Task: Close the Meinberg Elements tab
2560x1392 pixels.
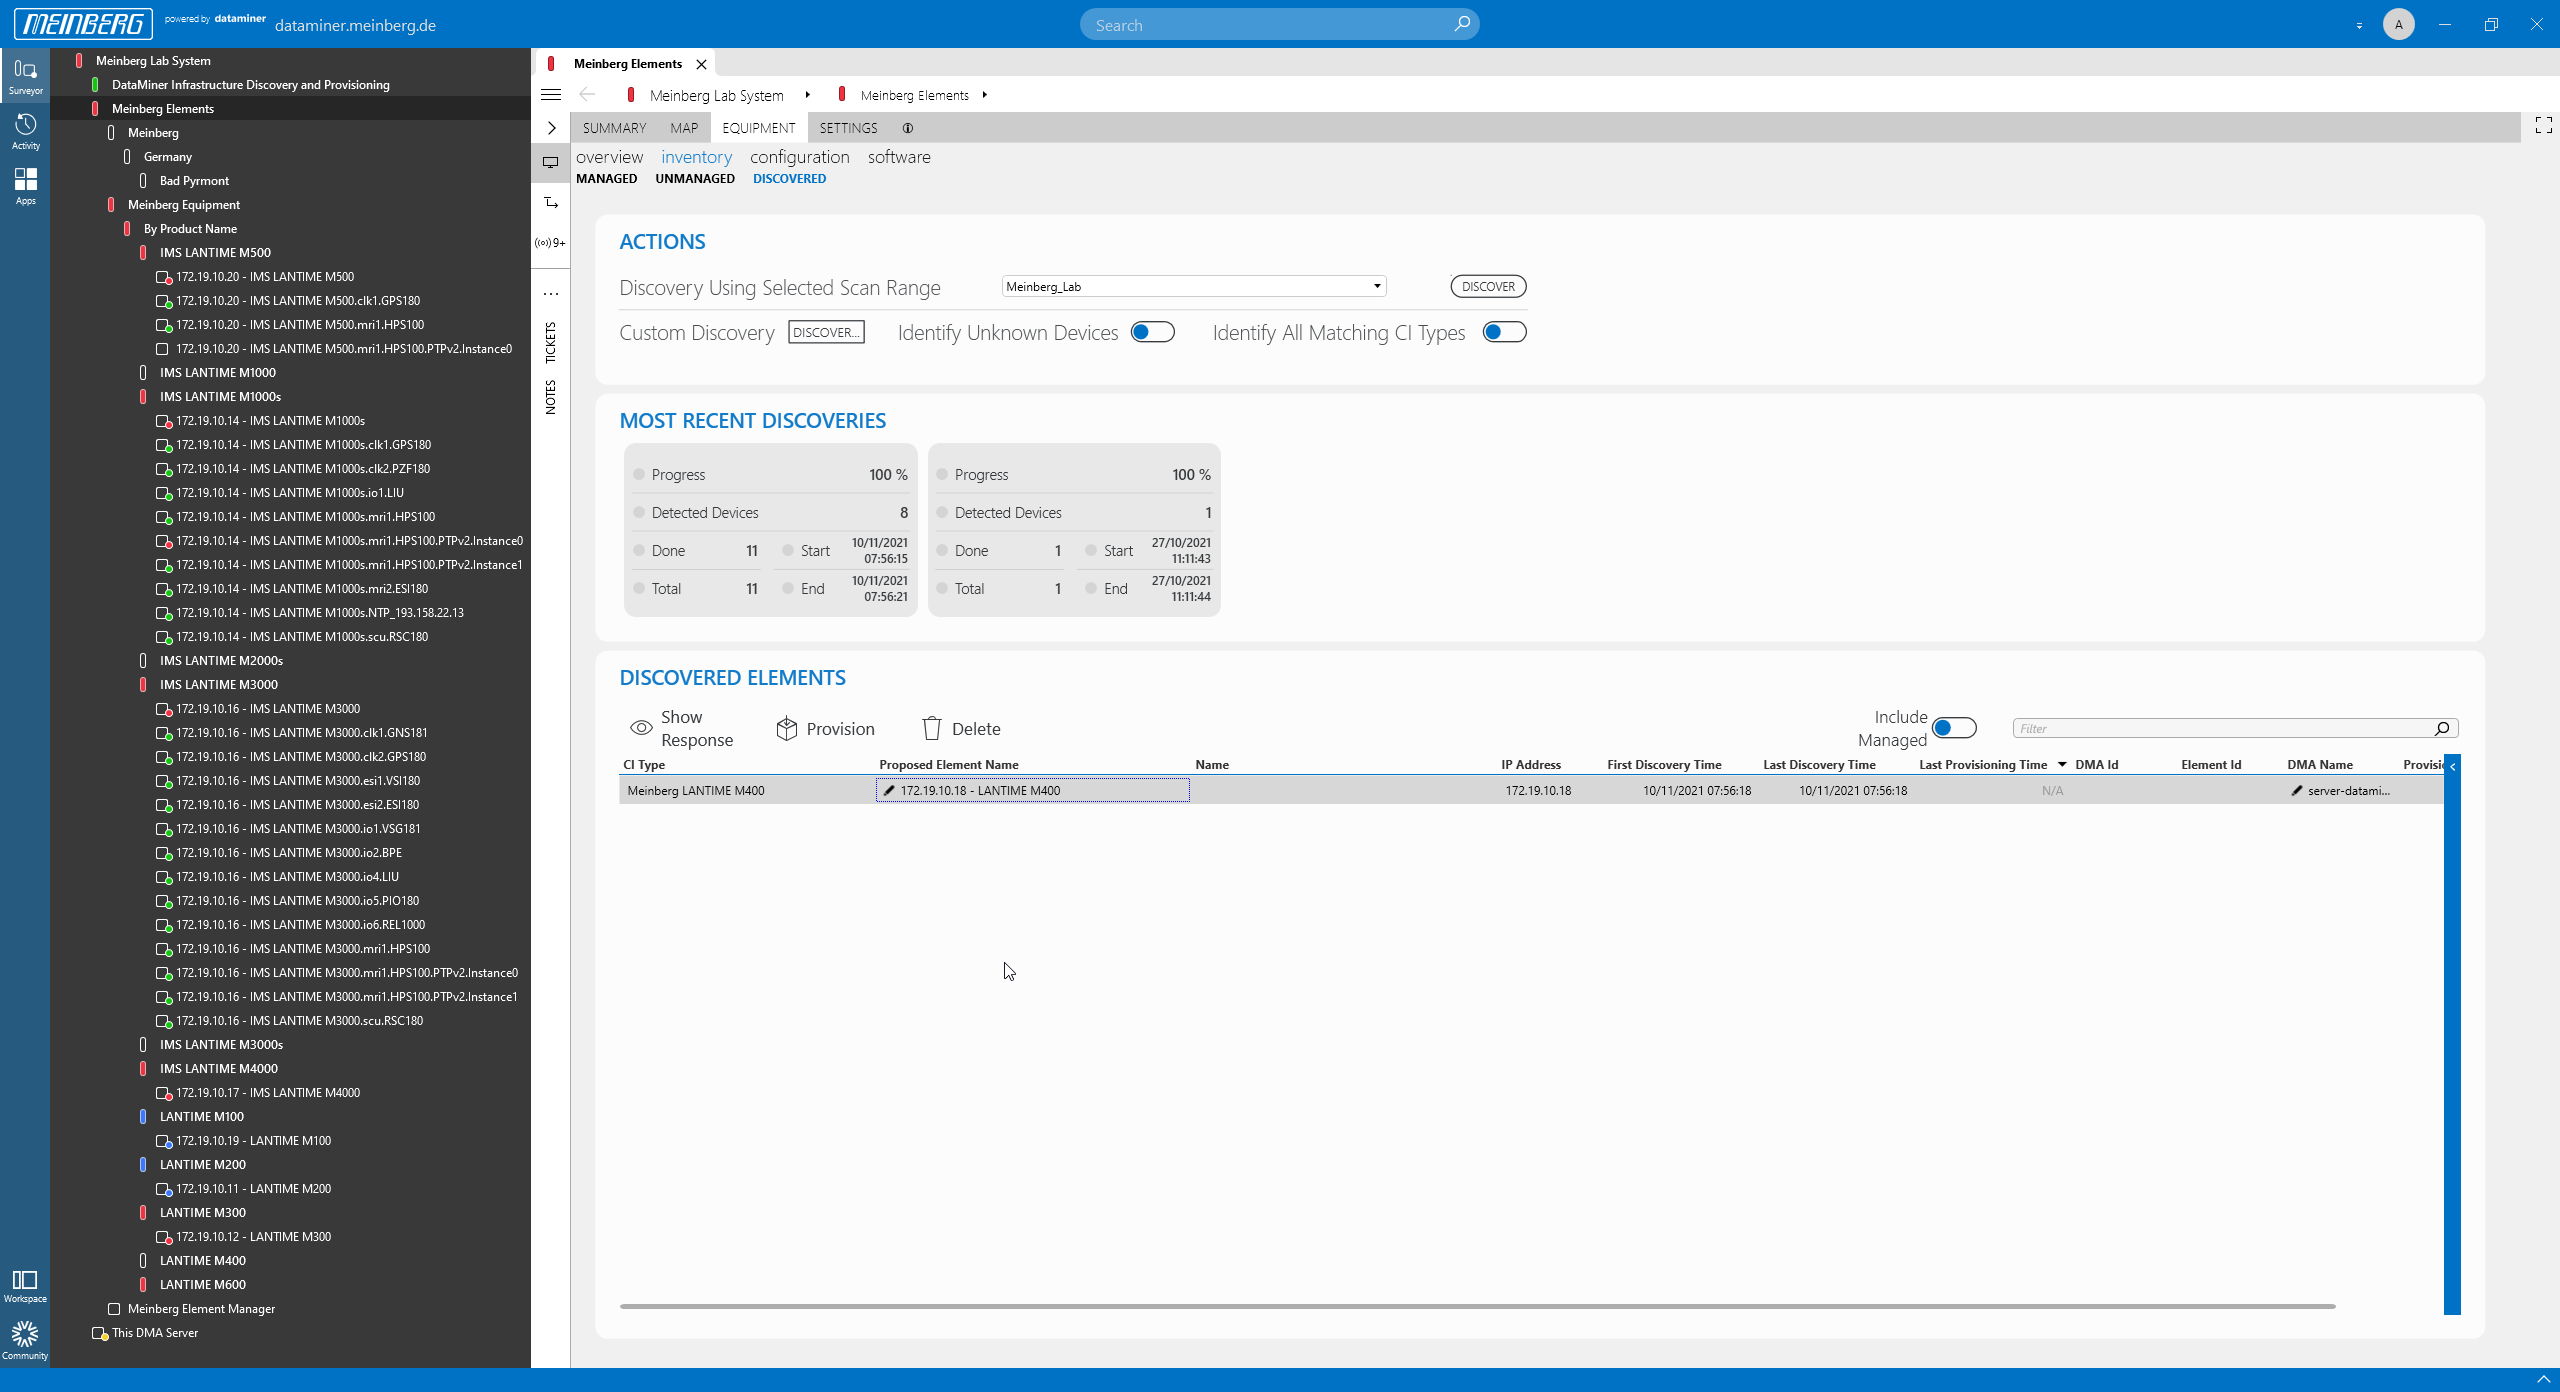Action: [x=701, y=64]
